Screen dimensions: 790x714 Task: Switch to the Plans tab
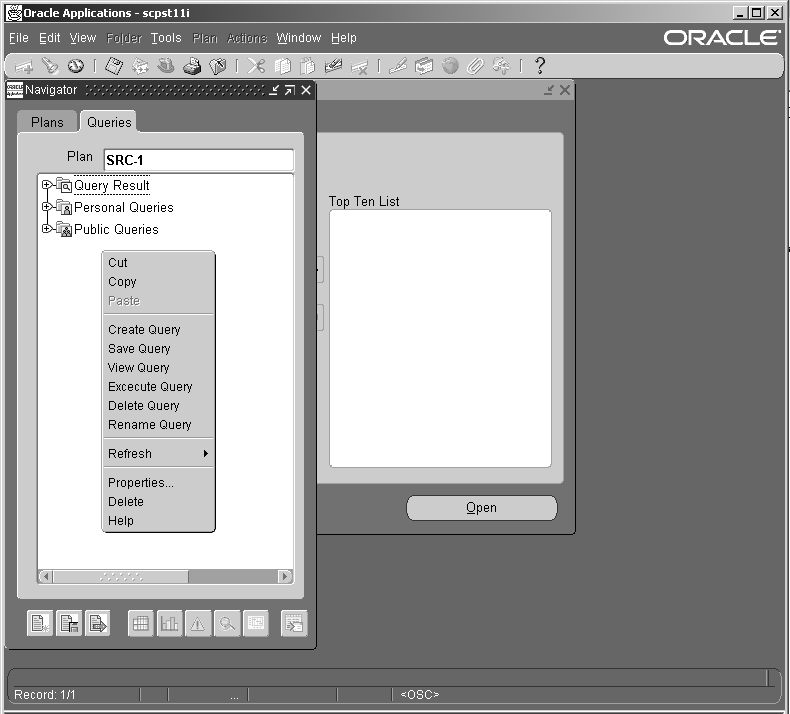coord(47,122)
